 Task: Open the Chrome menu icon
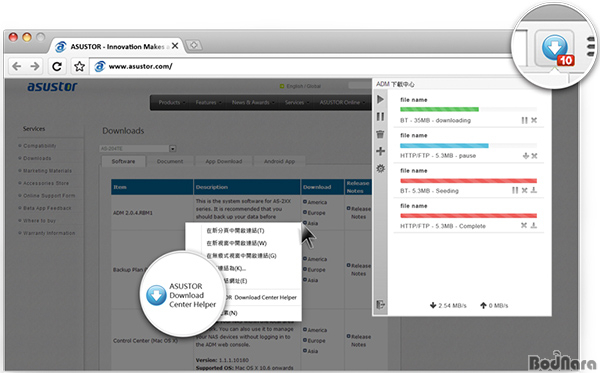pyautogui.click(x=590, y=47)
